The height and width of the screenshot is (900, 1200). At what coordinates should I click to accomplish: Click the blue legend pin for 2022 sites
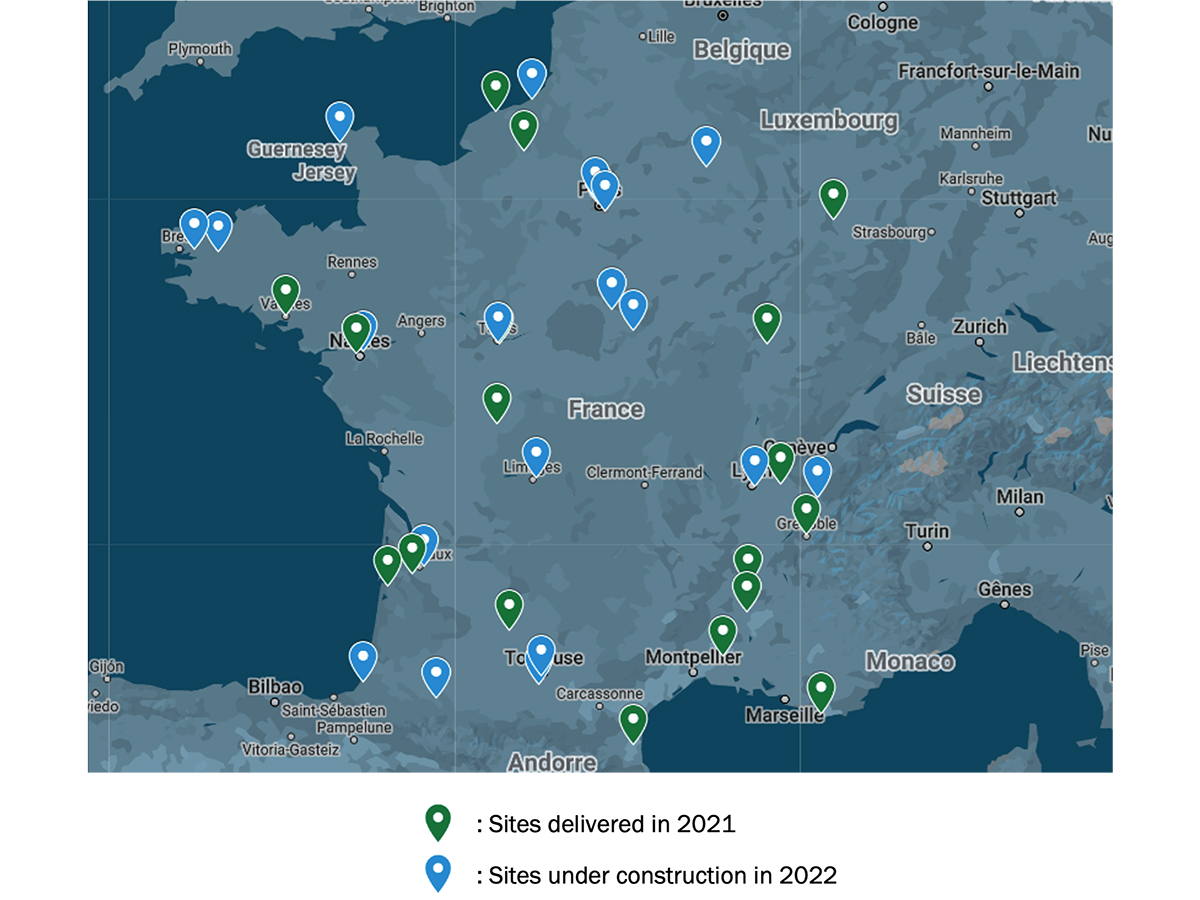click(x=438, y=874)
